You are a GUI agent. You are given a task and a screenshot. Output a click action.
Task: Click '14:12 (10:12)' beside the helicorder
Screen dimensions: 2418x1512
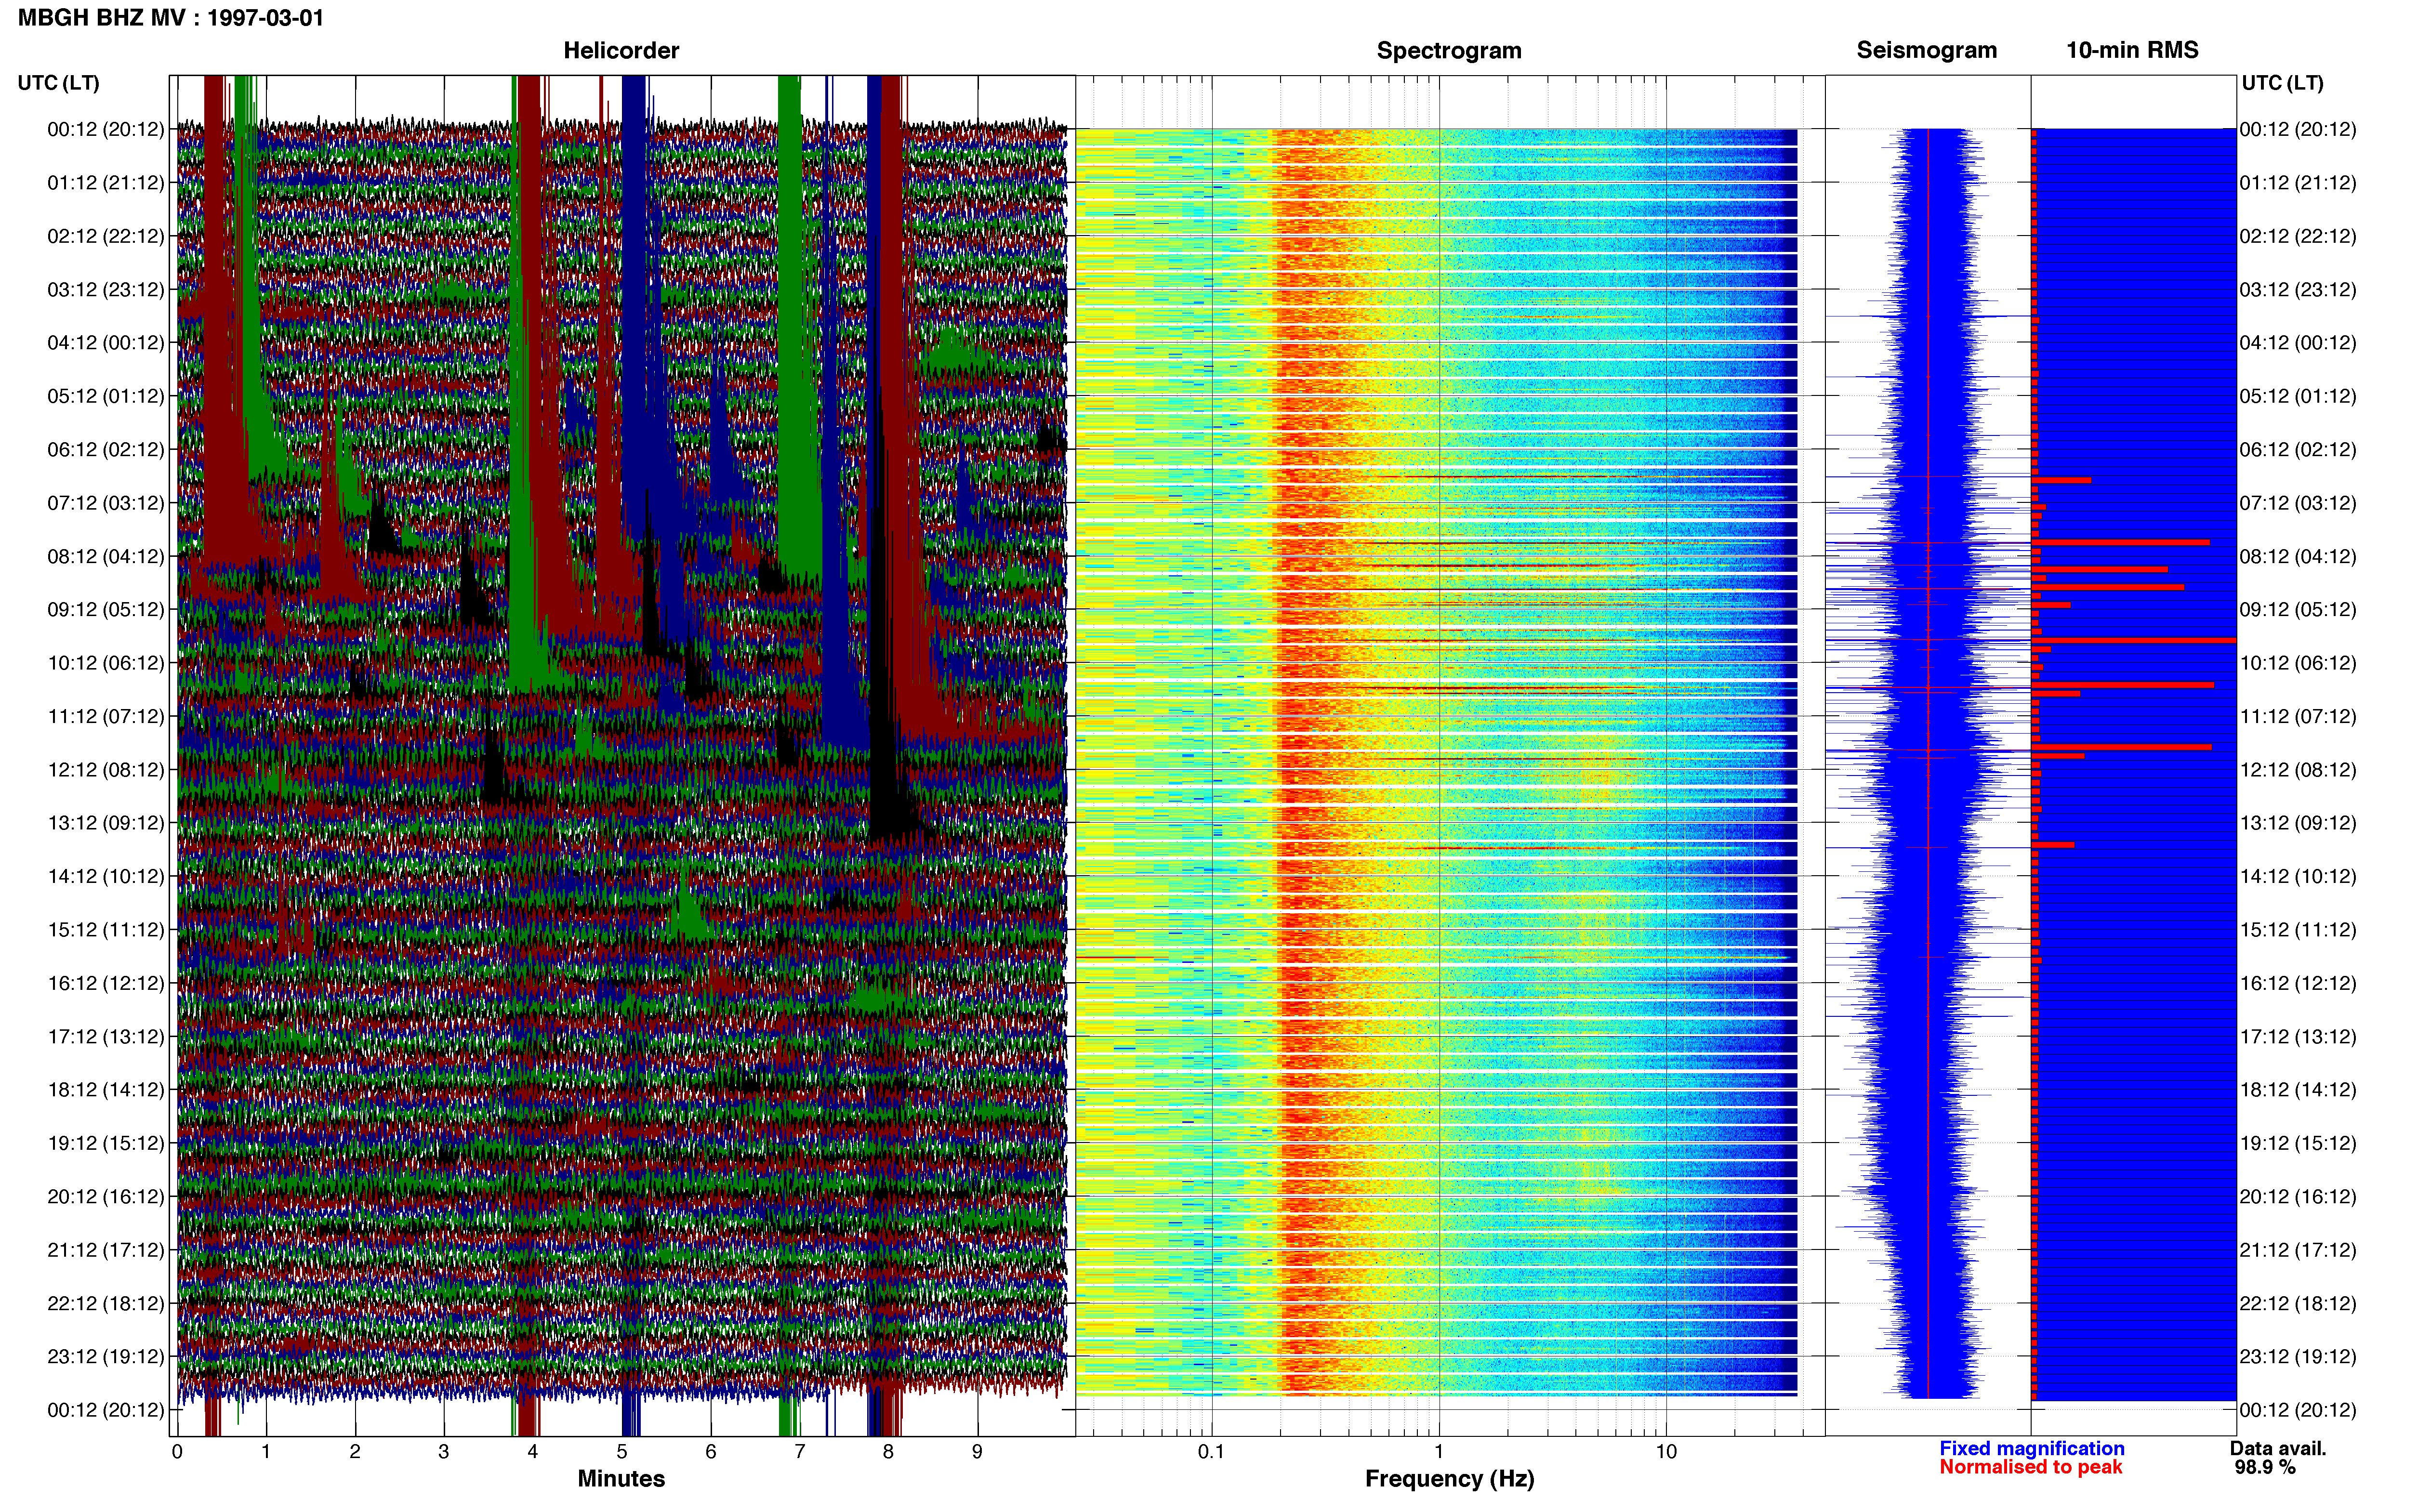106,877
